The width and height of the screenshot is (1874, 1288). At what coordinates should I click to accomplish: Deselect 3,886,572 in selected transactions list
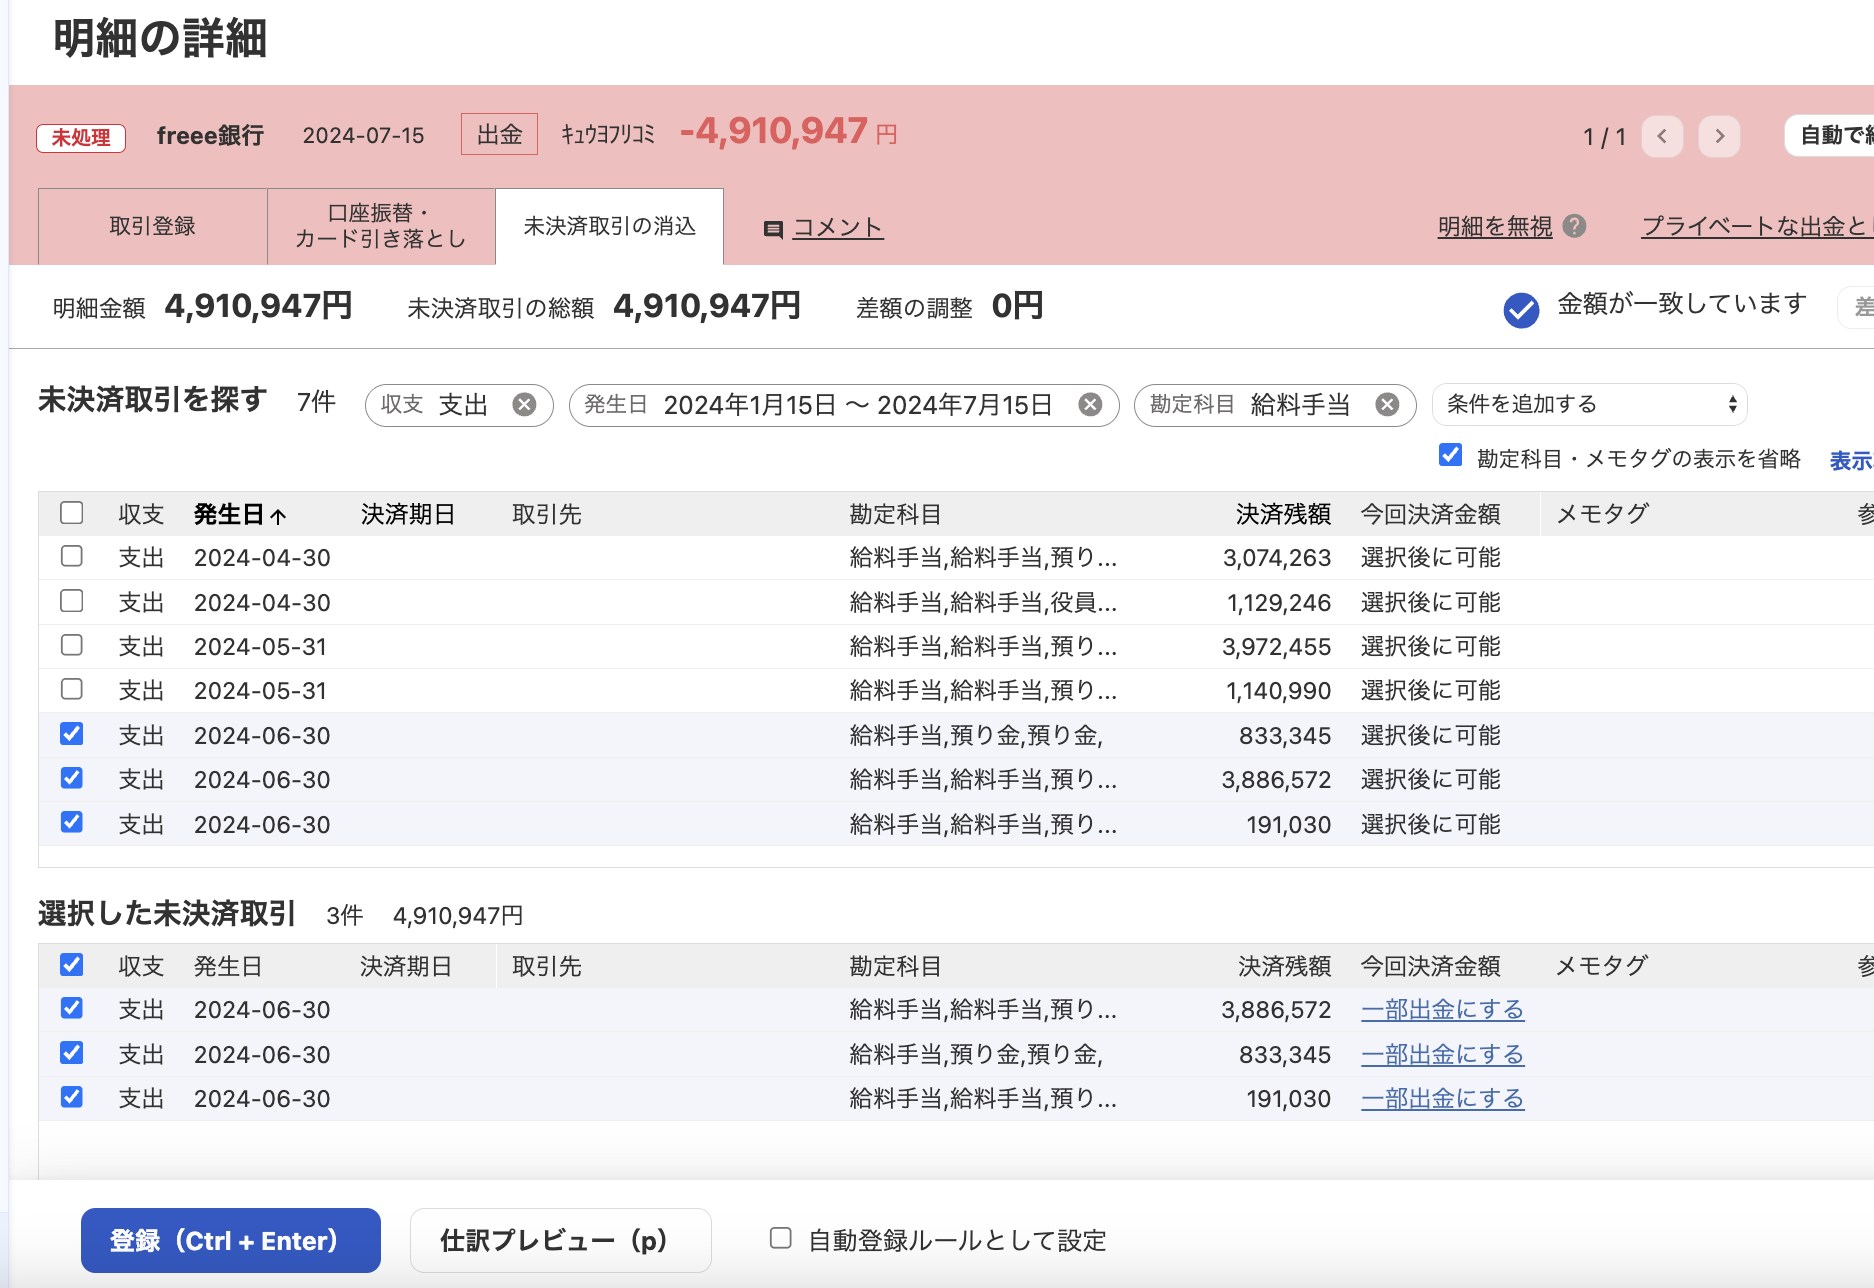(71, 1008)
